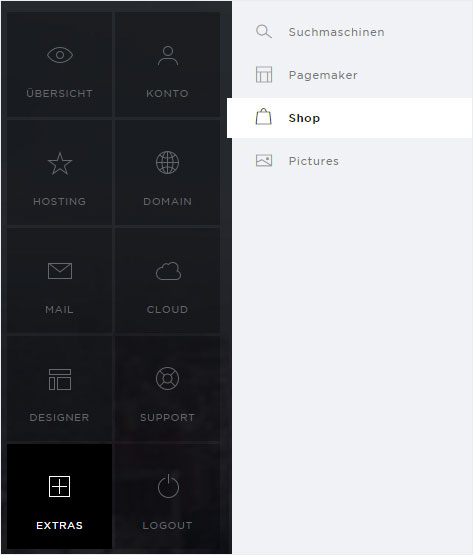Select the Hosting star icon
Image resolution: width=473 pixels, height=555 pixels.
[x=60, y=164]
